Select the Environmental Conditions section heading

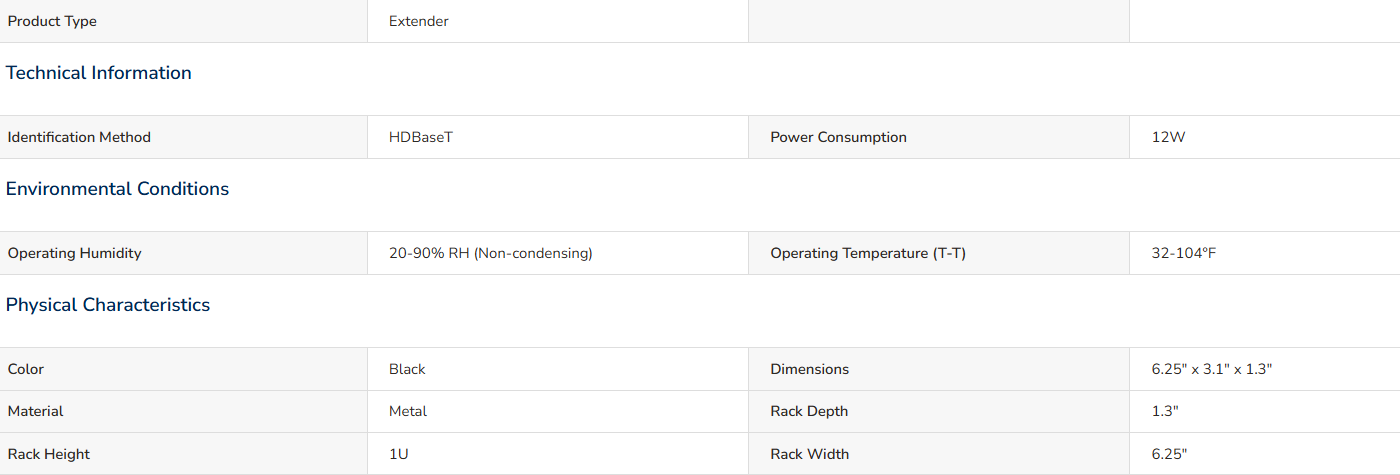117,189
